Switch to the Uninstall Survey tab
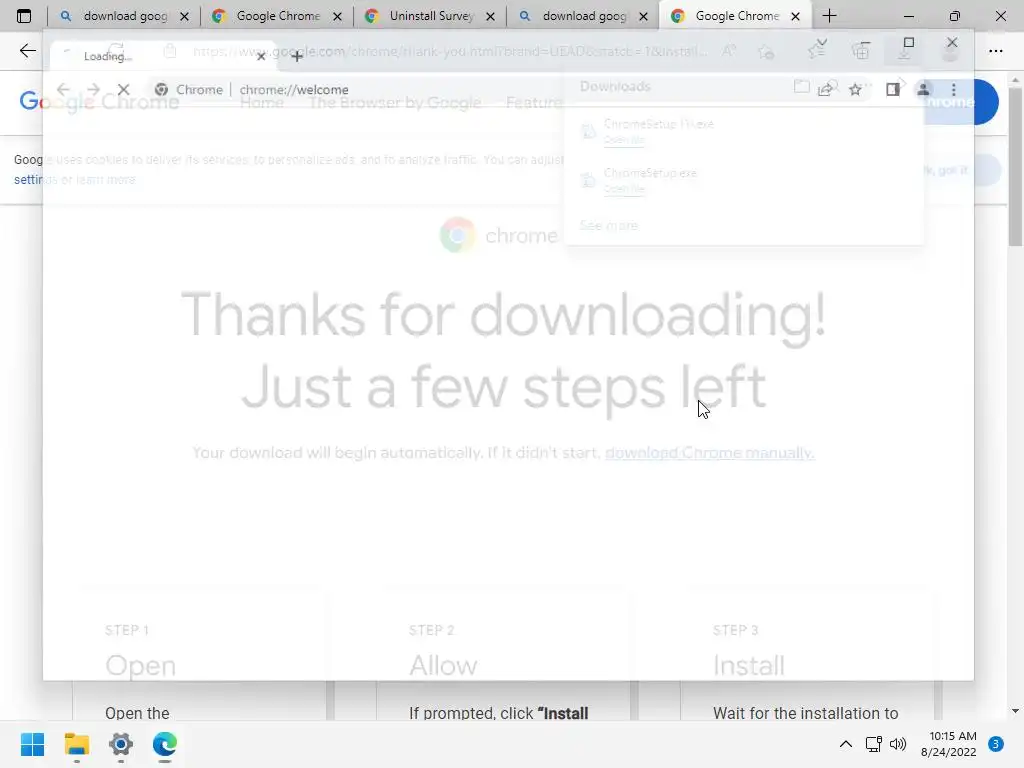 (430, 16)
